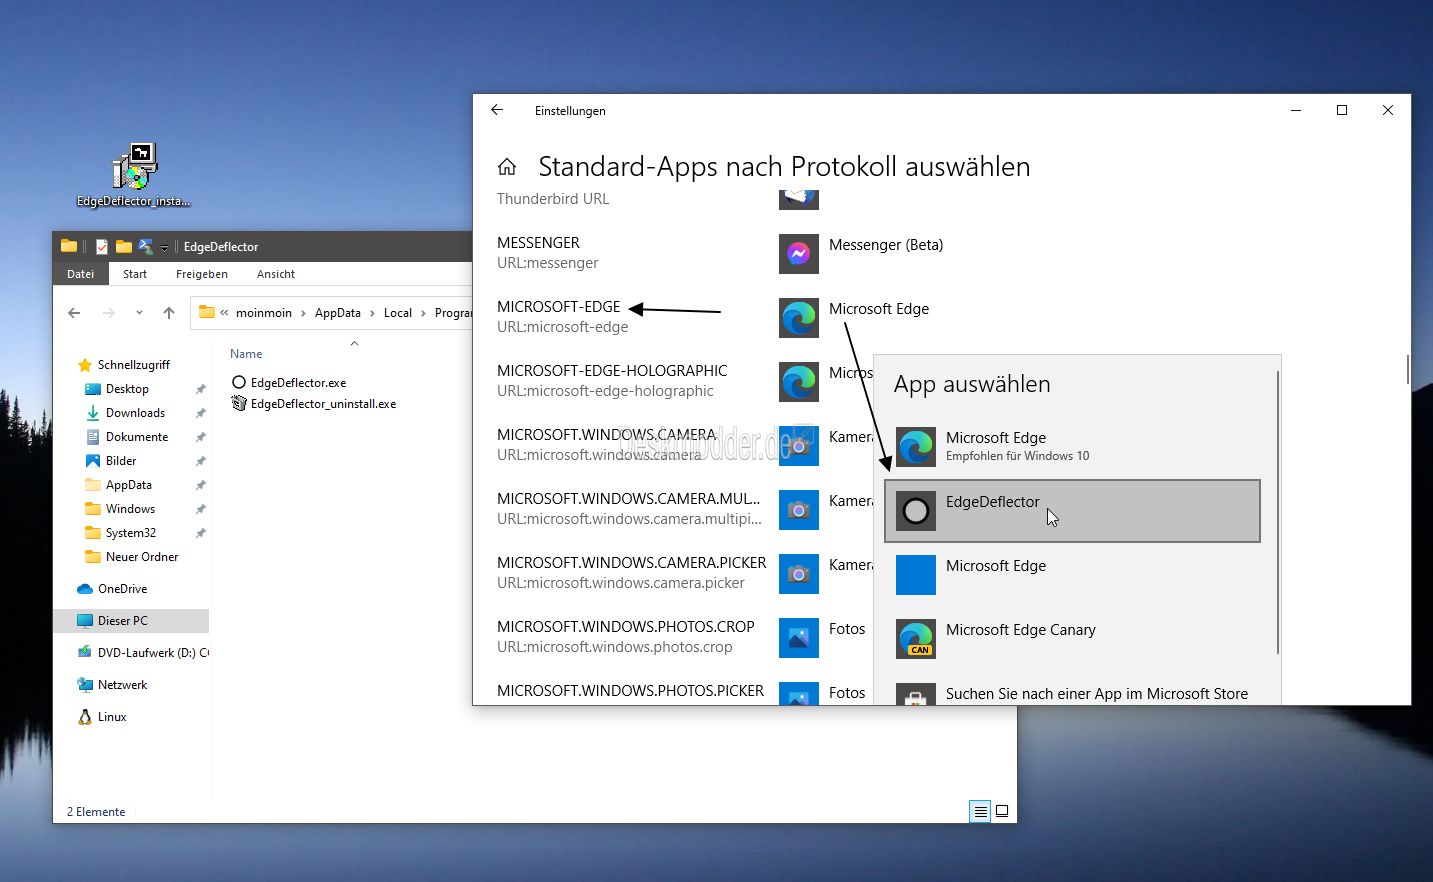Click the MESSENGER protocol label
The image size is (1433, 882).
click(538, 243)
